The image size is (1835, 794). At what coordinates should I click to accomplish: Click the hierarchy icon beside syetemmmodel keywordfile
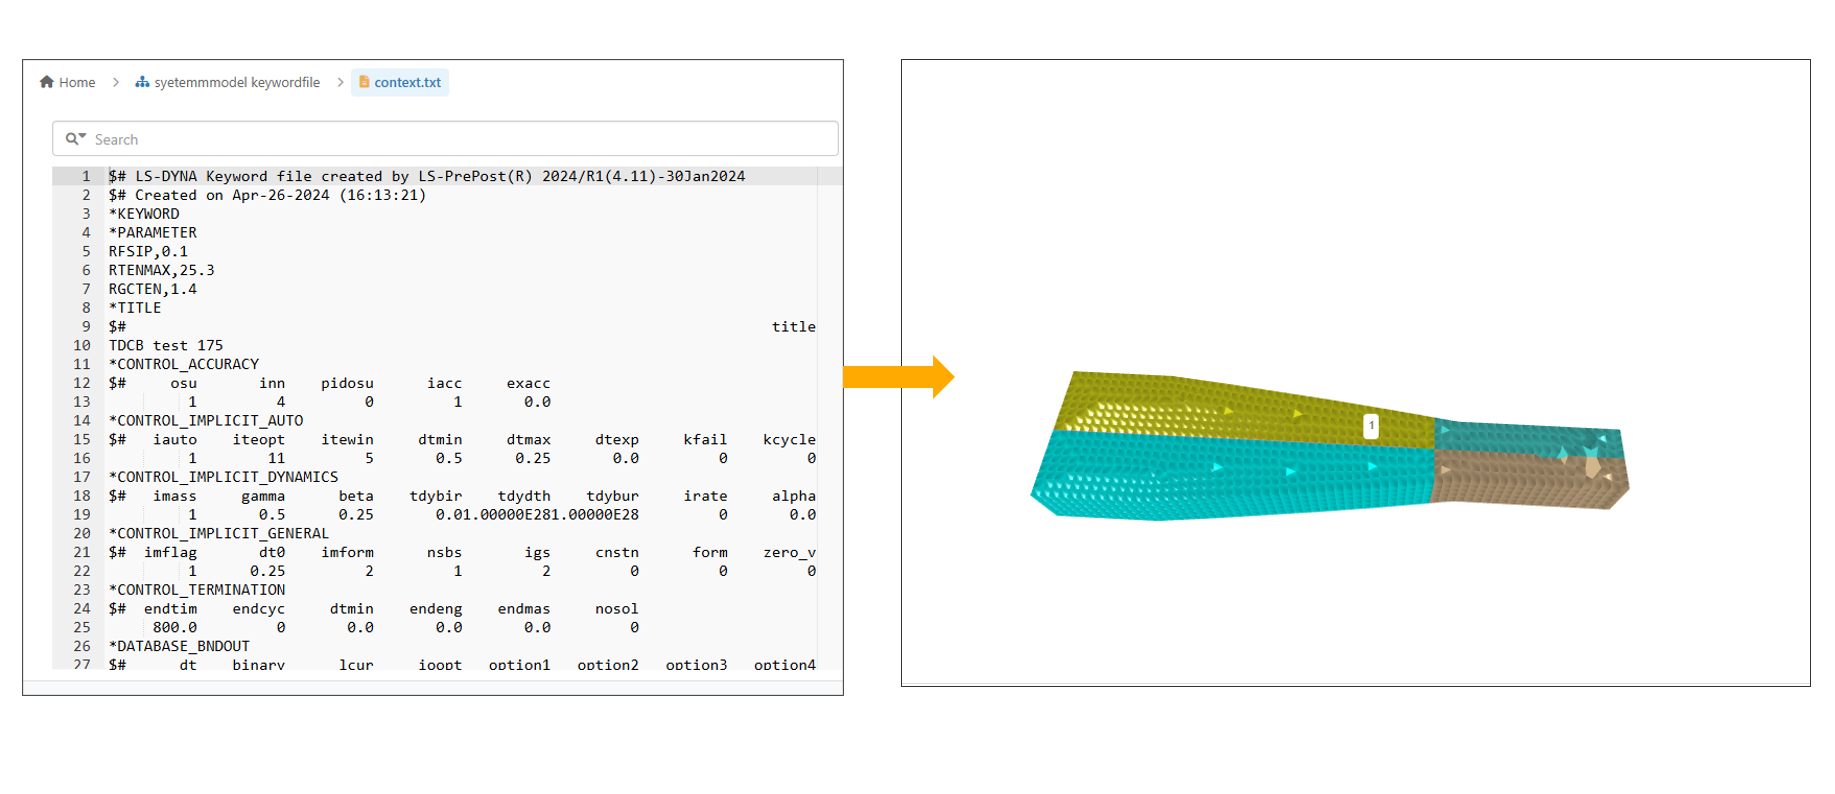(x=142, y=82)
